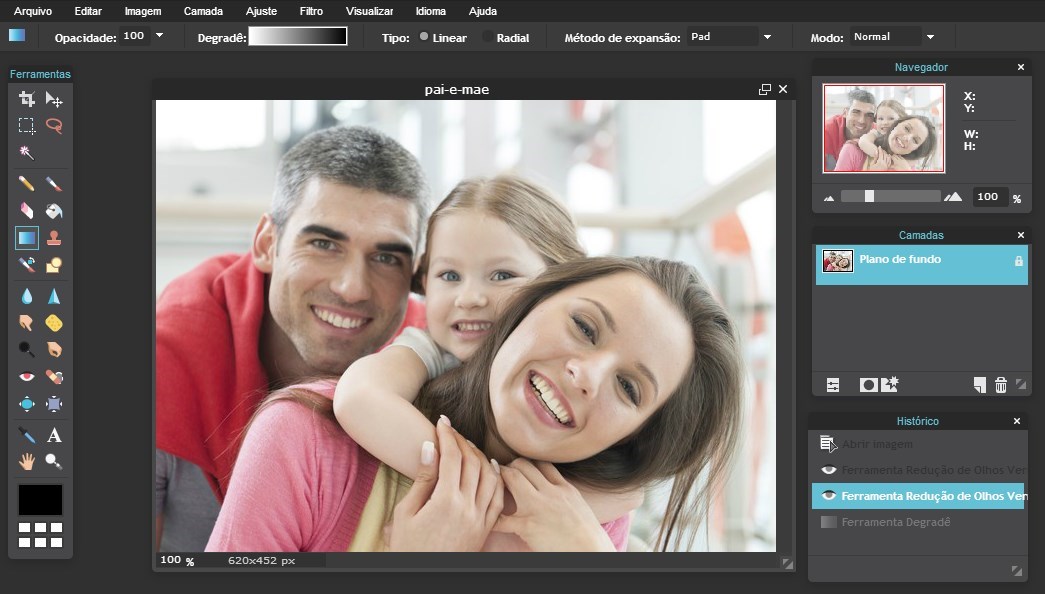This screenshot has height=594, width=1045.
Task: Create a new layer in Camadas
Action: [979, 385]
